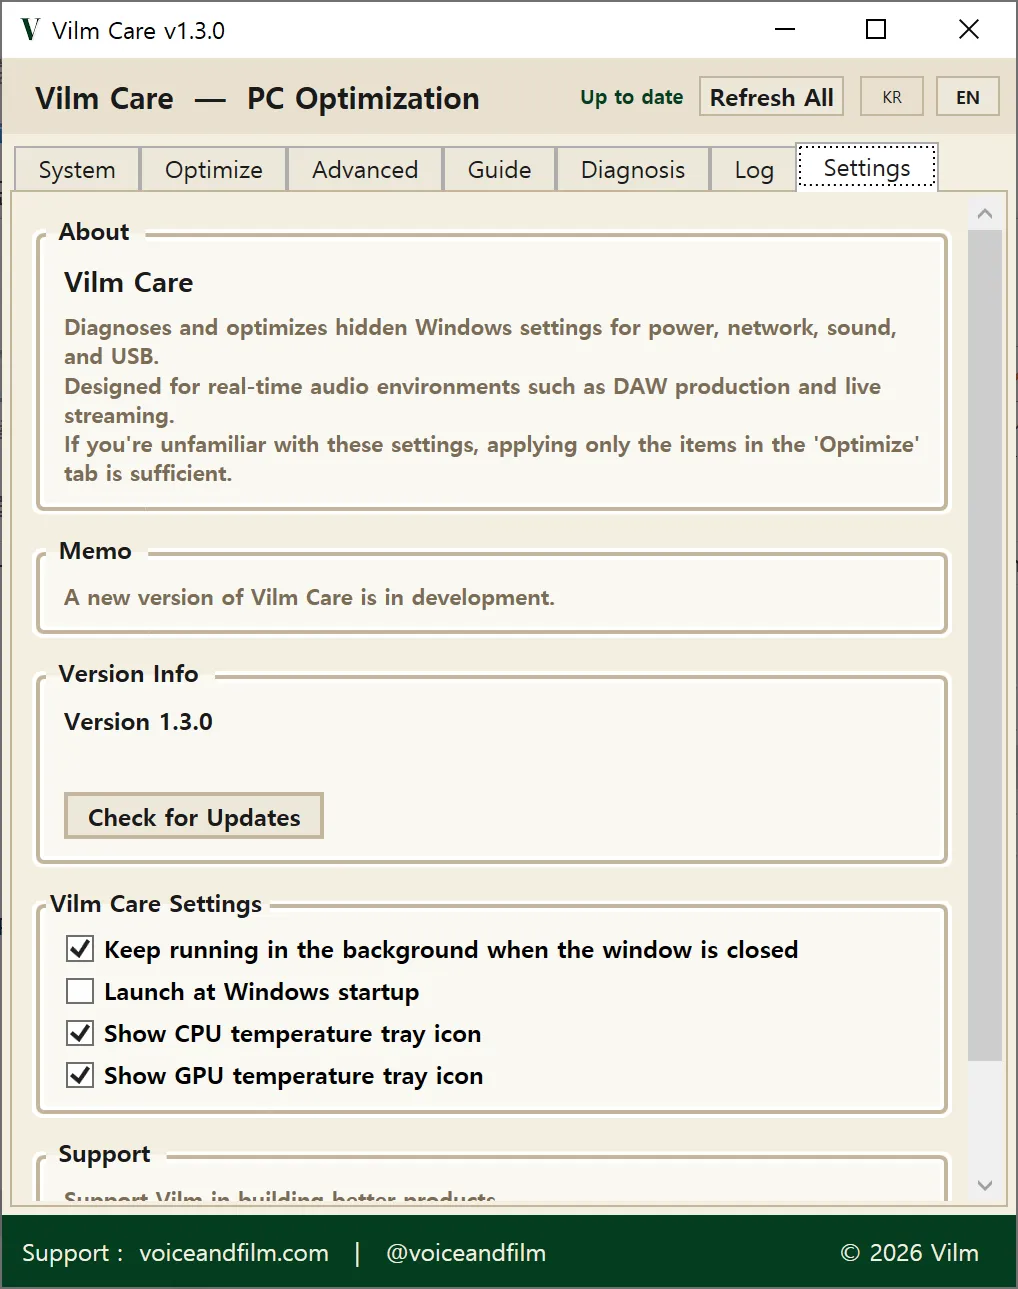
Task: Toggle Show GPU temperature tray icon
Action: point(80,1075)
